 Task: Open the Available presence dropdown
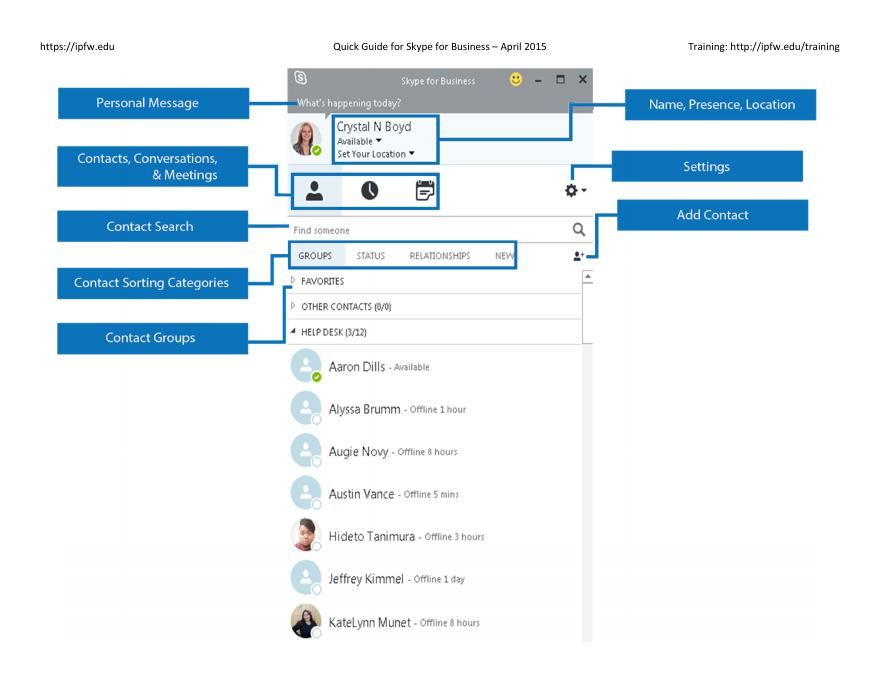(x=359, y=141)
